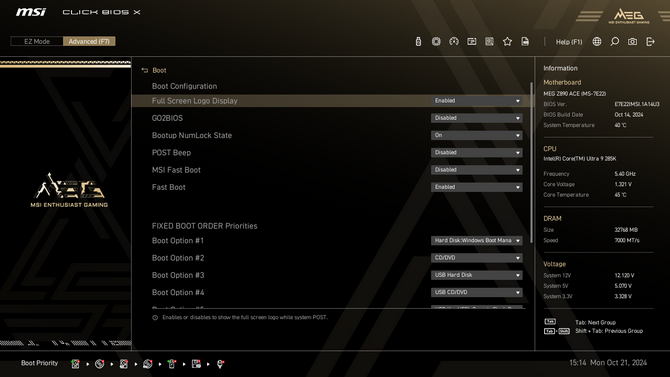The height and width of the screenshot is (377, 670).
Task: Click the square hardware monitor icon in toolbar
Action: coord(489,41)
